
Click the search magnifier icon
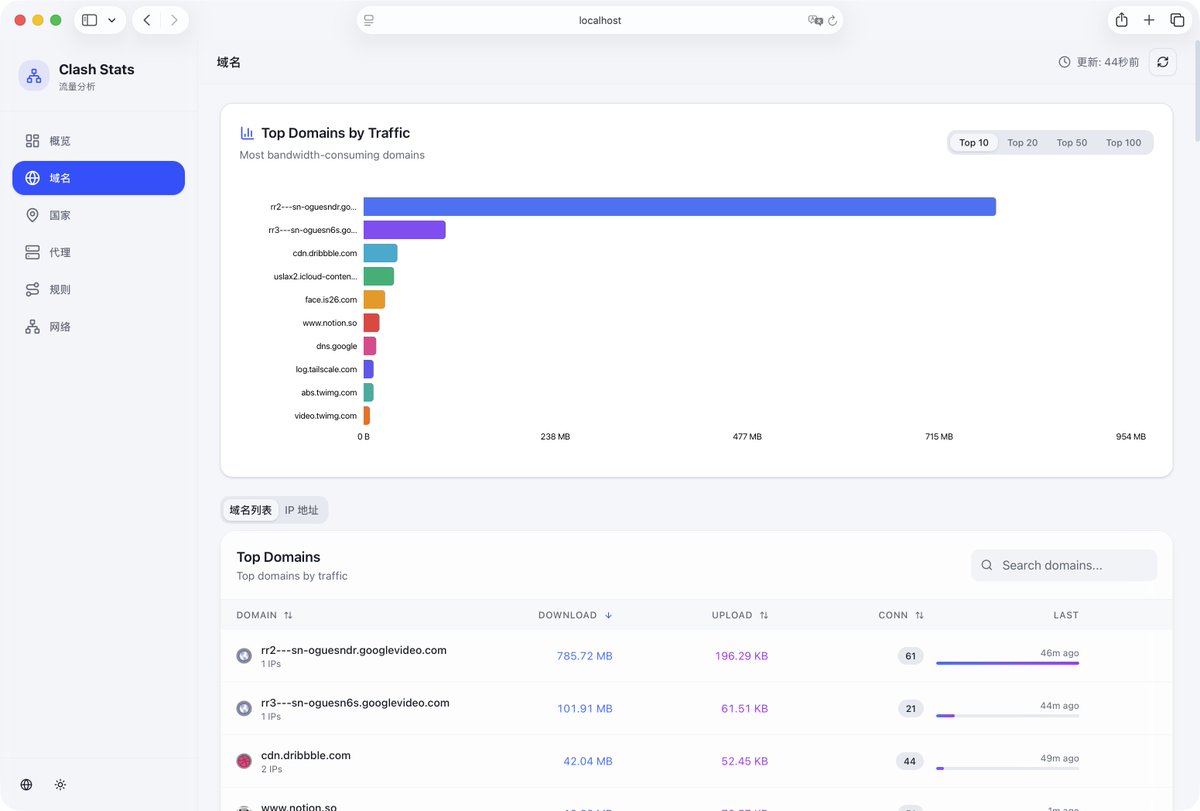[x=987, y=565]
